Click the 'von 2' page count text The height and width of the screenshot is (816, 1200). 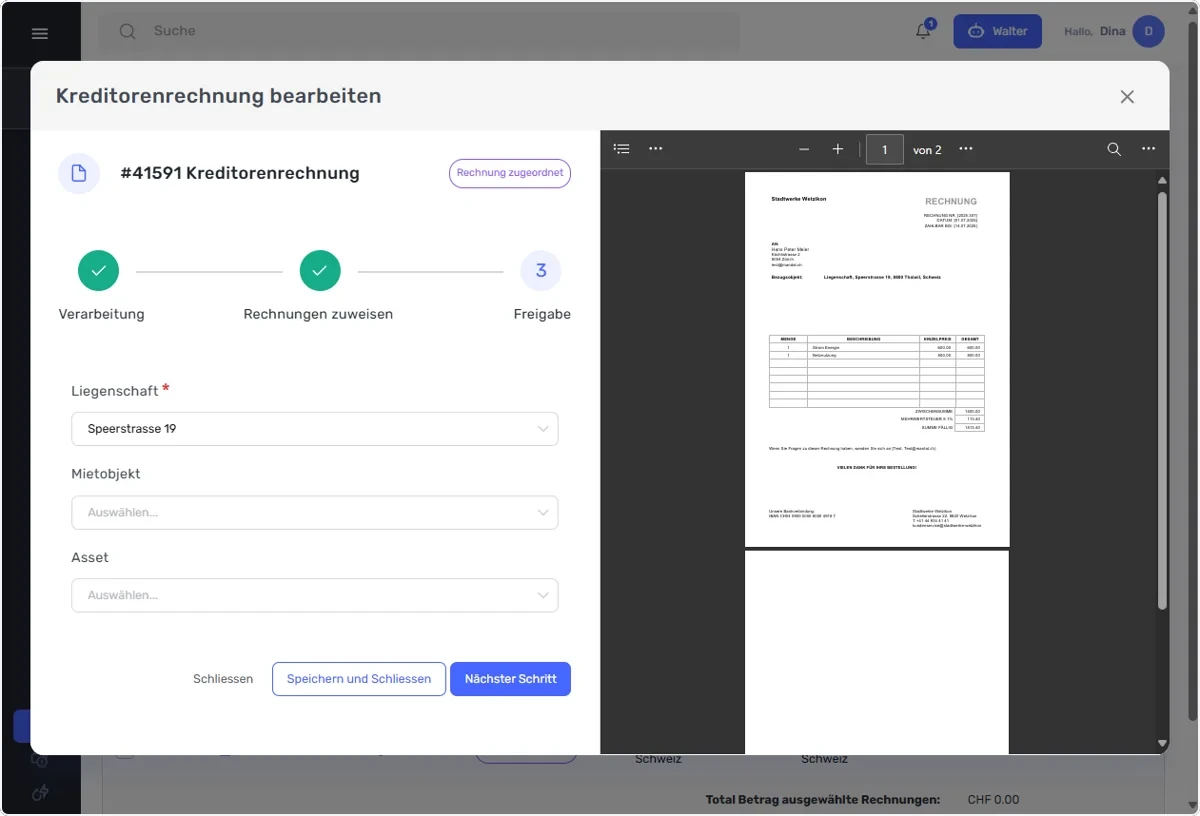927,150
